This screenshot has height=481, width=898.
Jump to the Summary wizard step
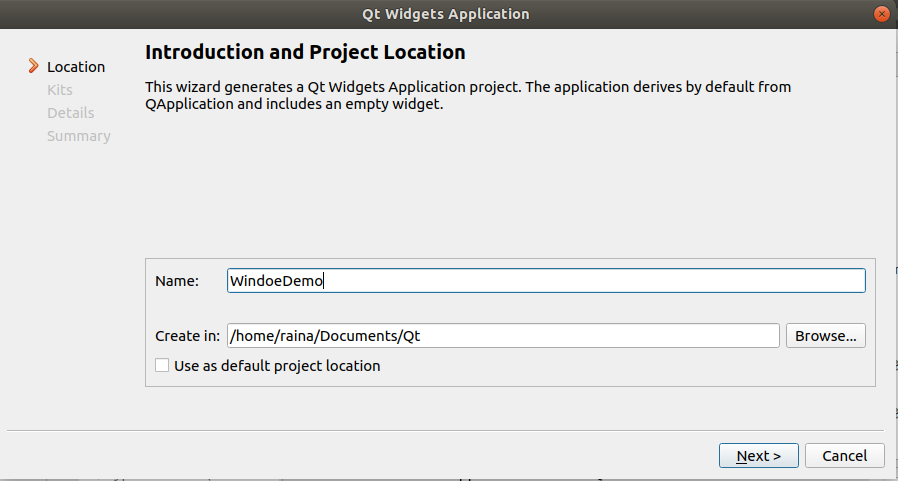[x=79, y=136]
